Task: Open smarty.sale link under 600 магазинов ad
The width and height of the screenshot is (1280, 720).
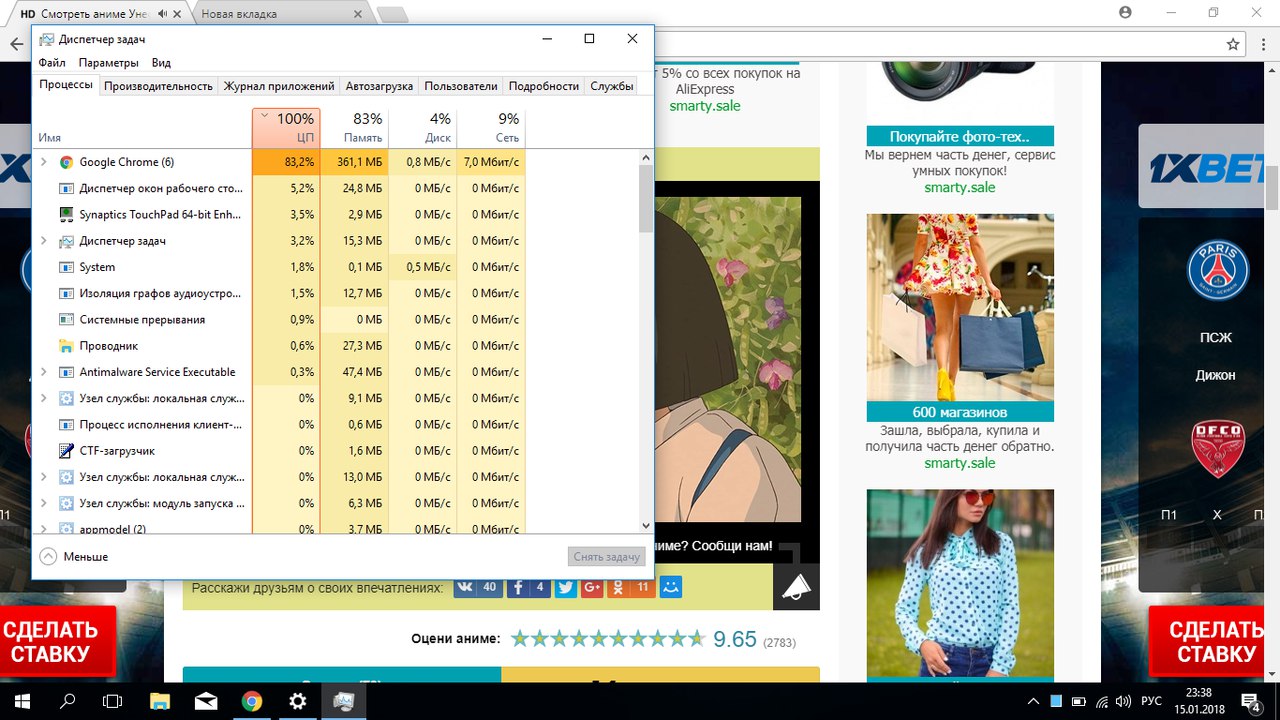Action: pyautogui.click(x=959, y=463)
